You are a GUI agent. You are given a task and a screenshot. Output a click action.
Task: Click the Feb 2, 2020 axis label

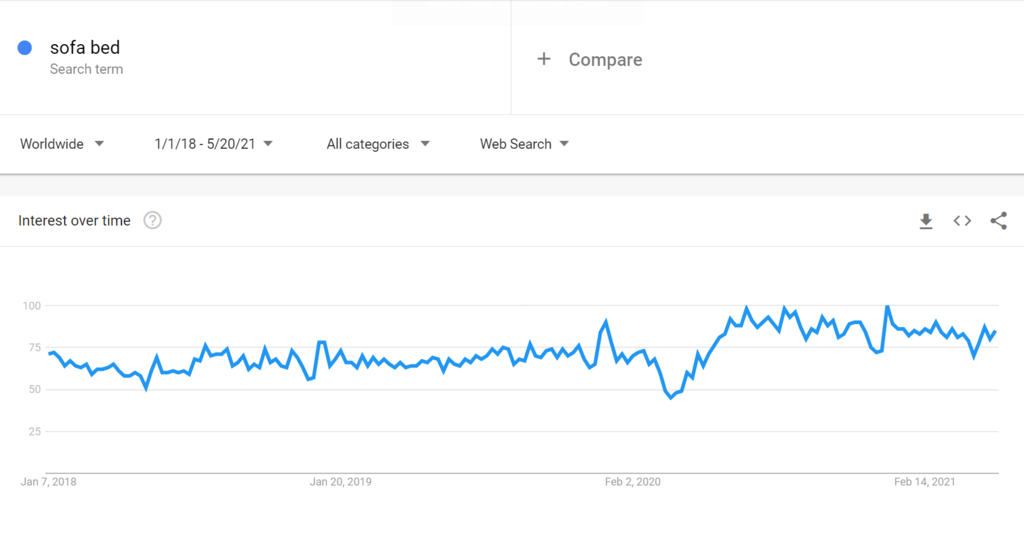(633, 482)
